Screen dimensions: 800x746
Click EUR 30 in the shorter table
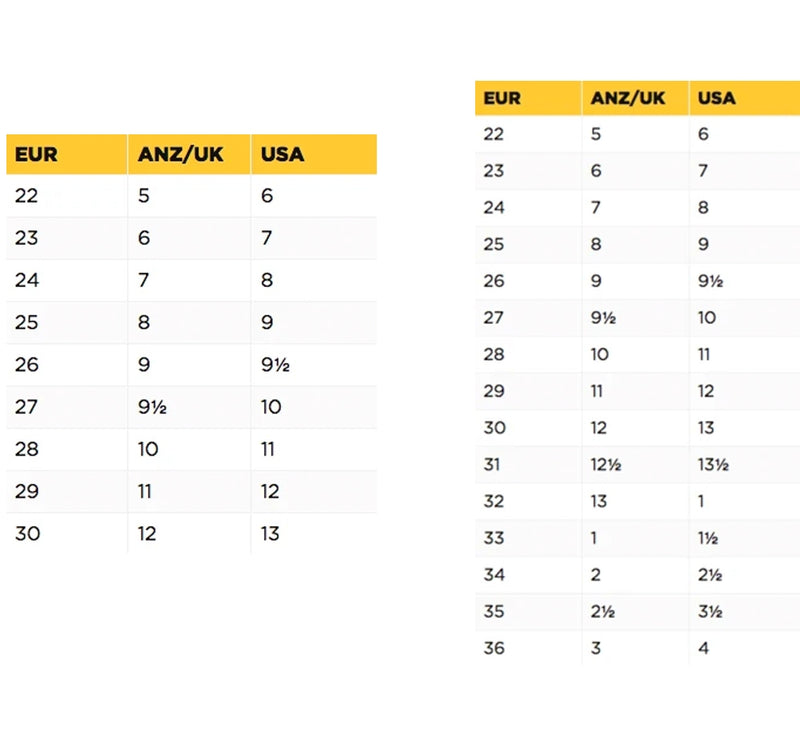(x=28, y=534)
